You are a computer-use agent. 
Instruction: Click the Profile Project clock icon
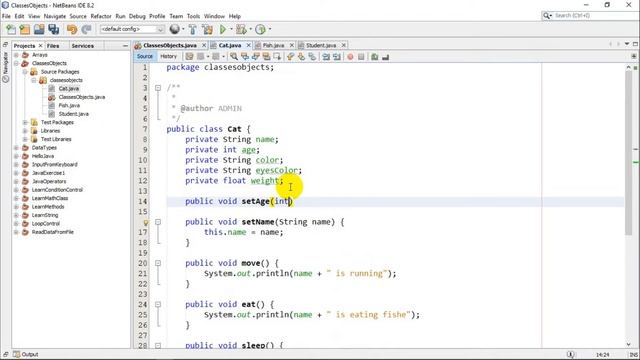point(260,29)
